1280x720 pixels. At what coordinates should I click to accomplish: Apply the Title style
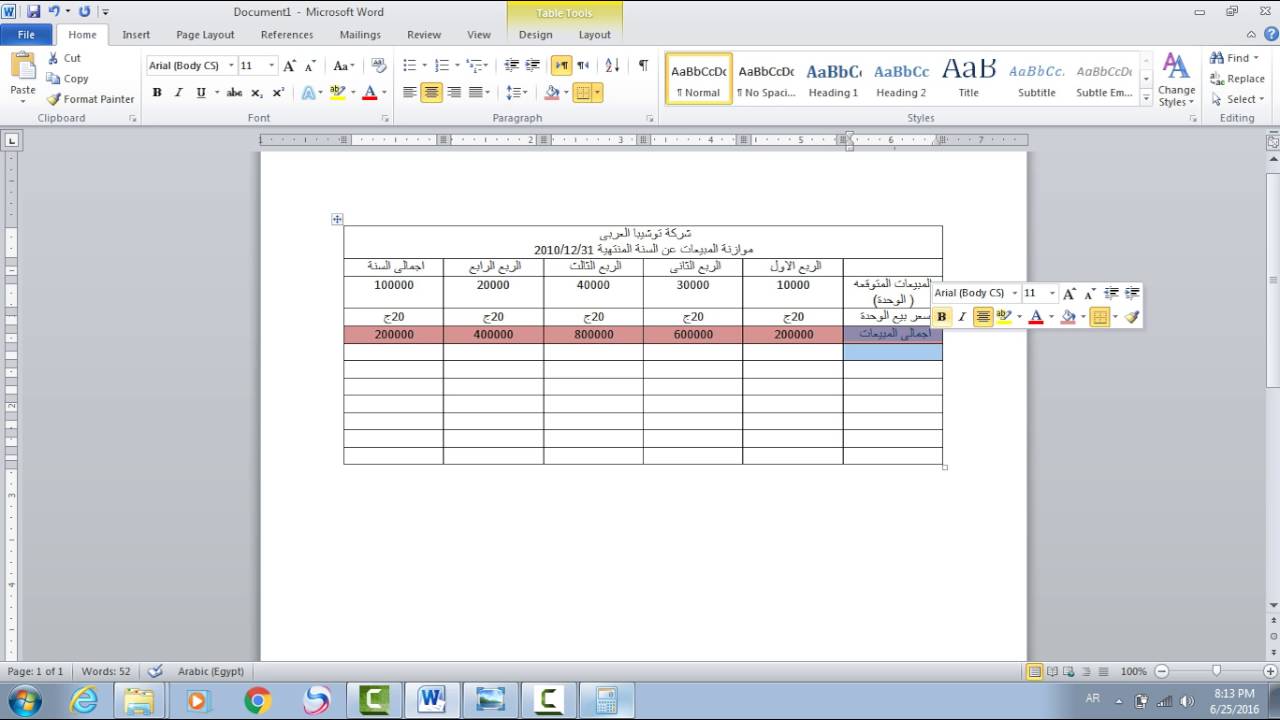coord(968,79)
